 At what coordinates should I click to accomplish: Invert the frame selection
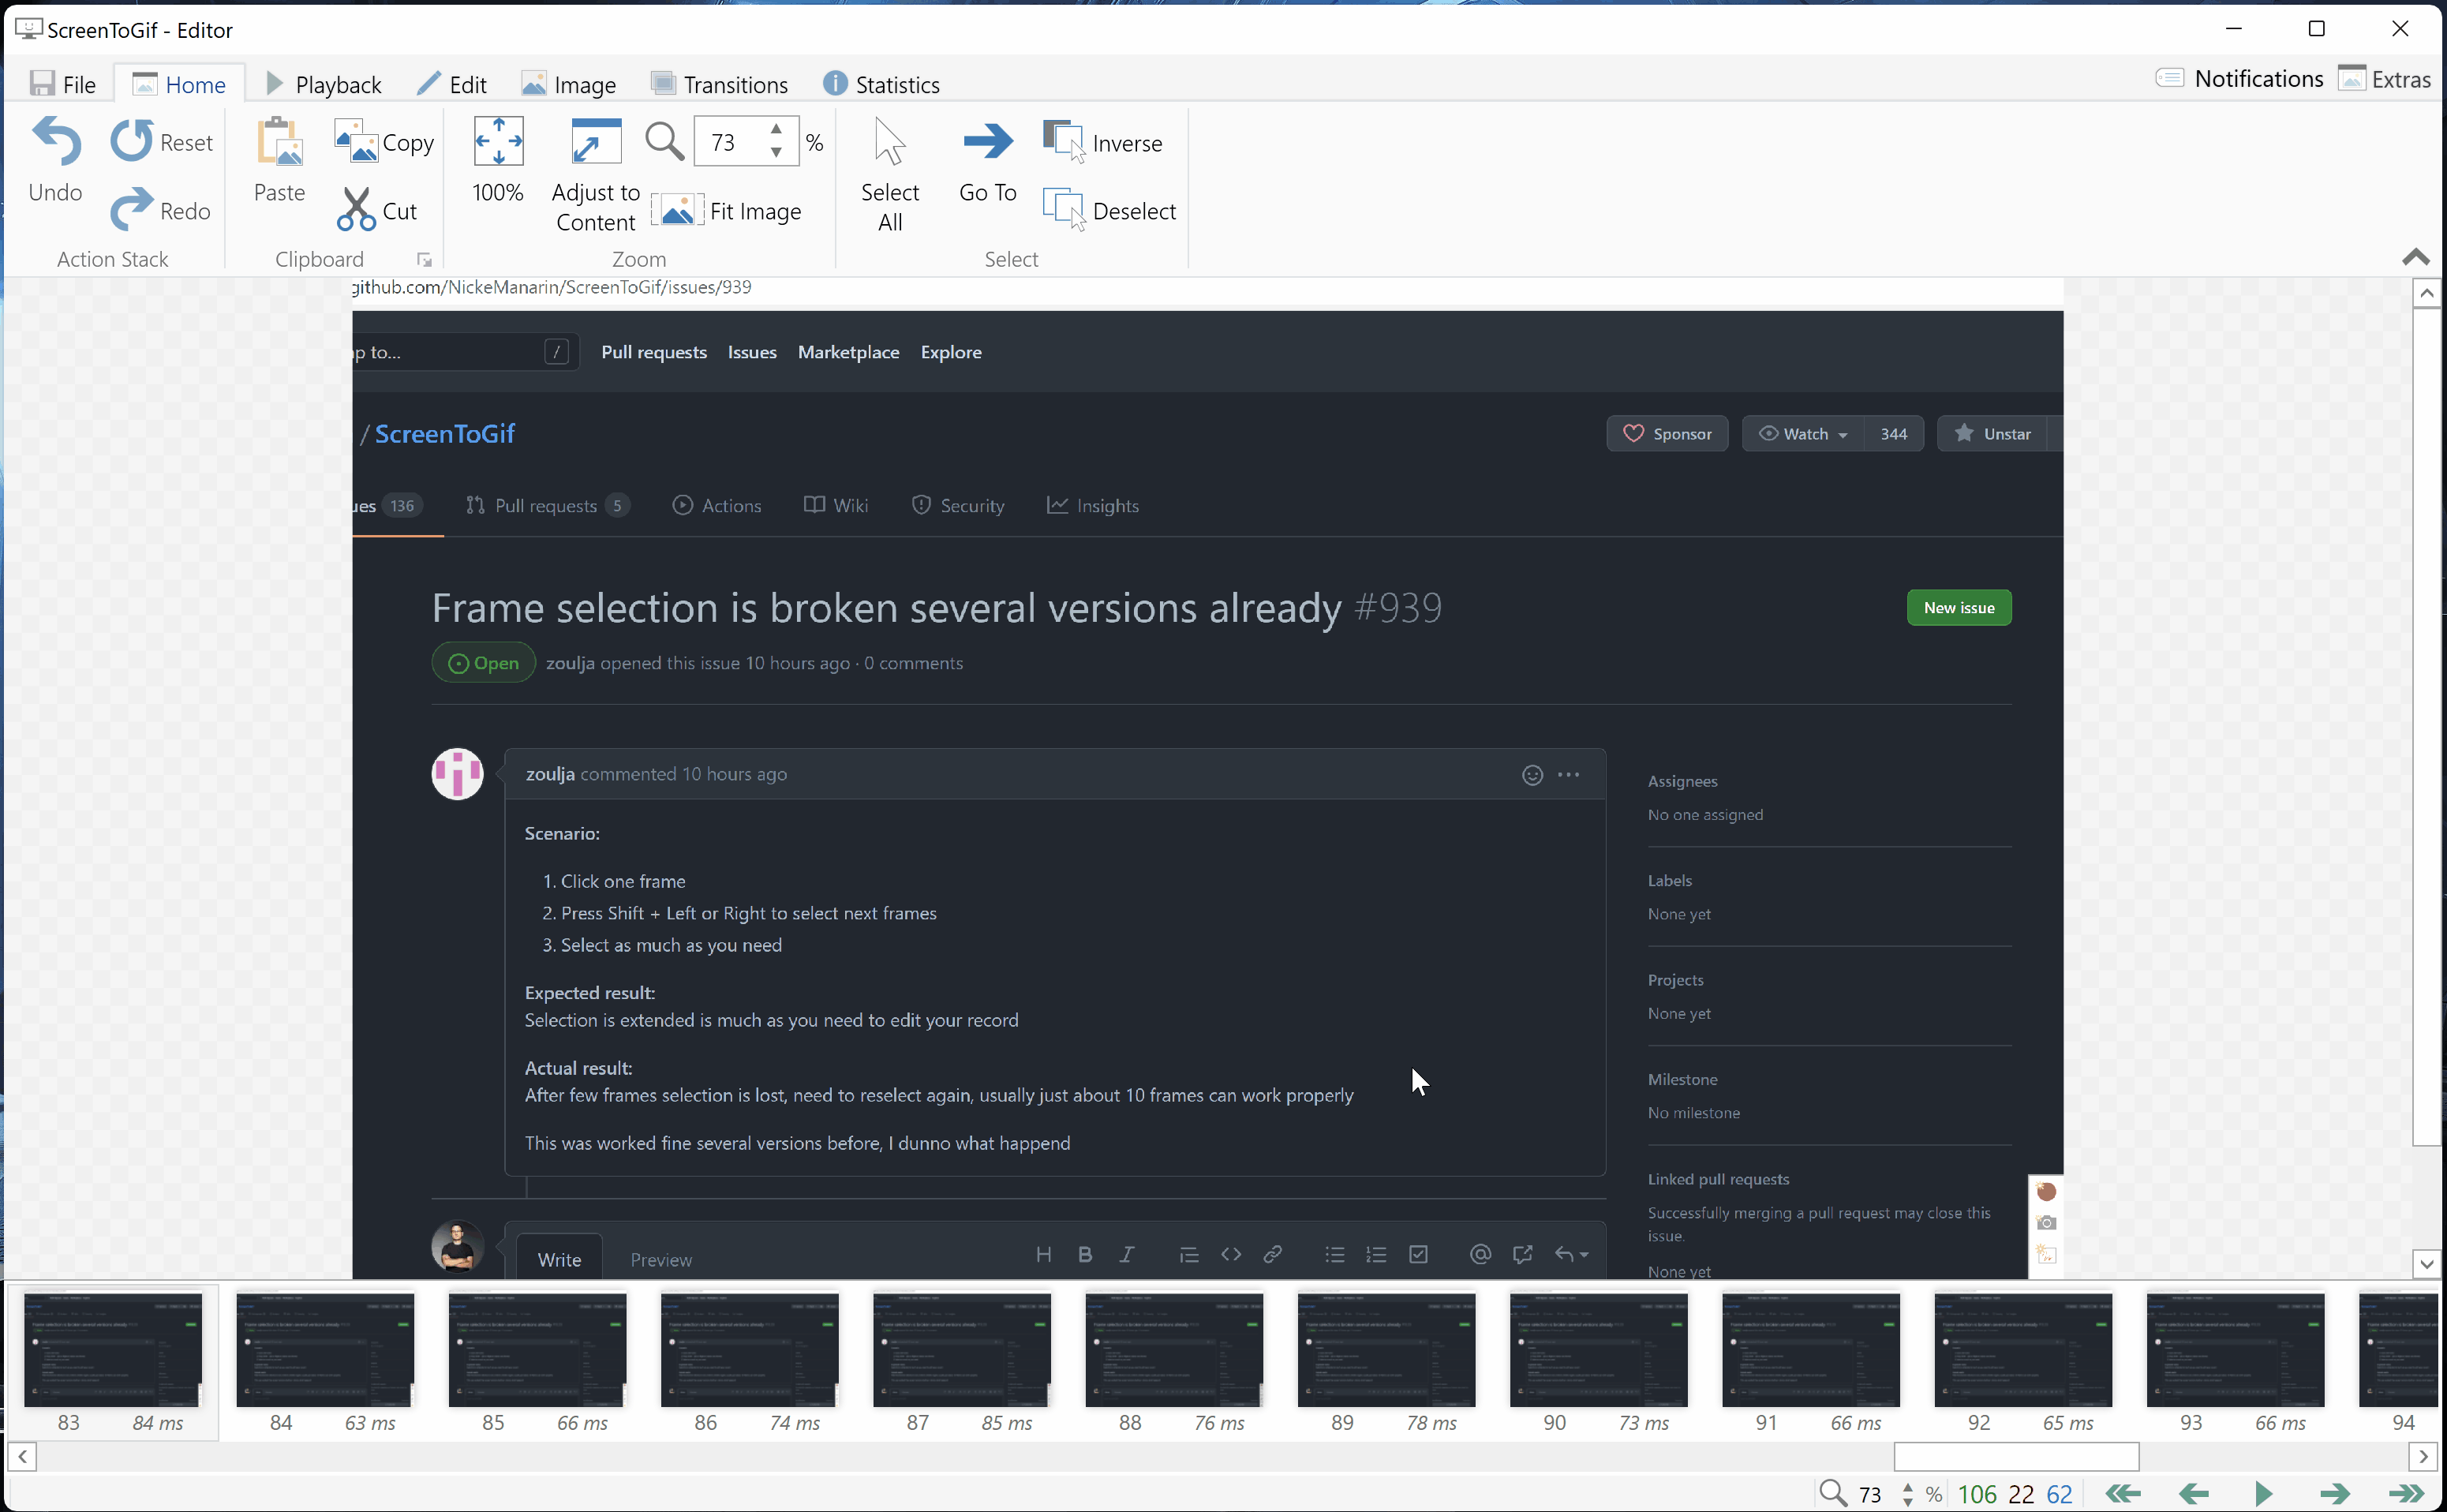(x=1104, y=142)
